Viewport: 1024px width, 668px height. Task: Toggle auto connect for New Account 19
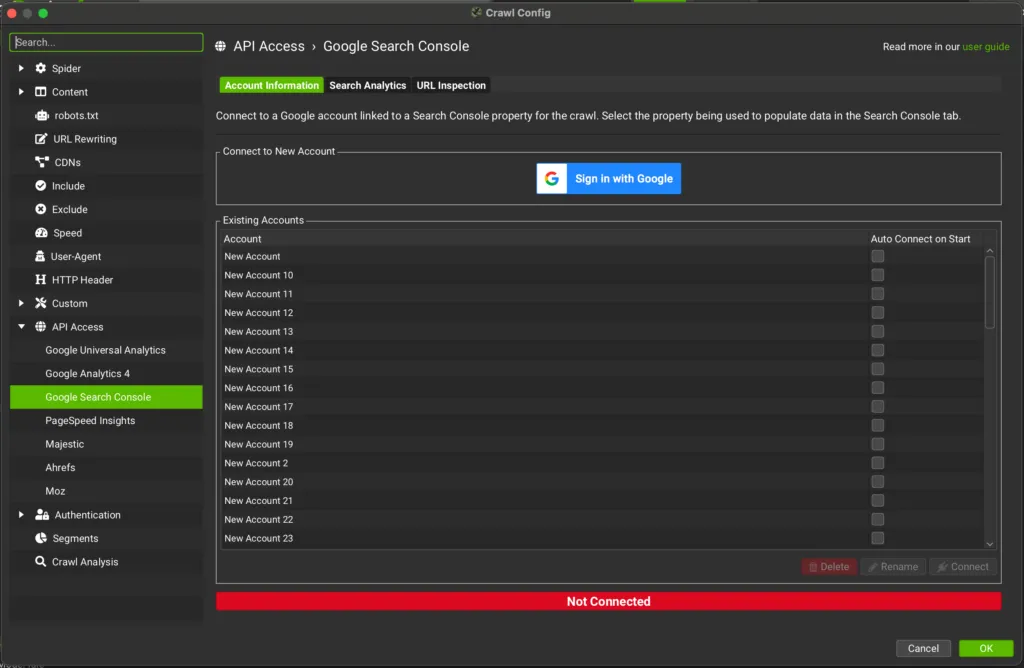[878, 444]
